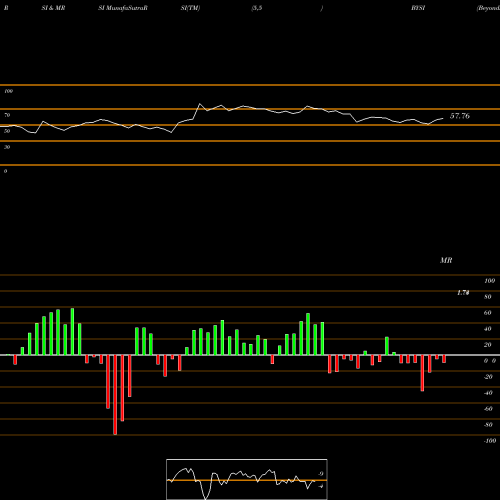Click the RSI axis label 0
500x500 pixels.
[x=5, y=171]
